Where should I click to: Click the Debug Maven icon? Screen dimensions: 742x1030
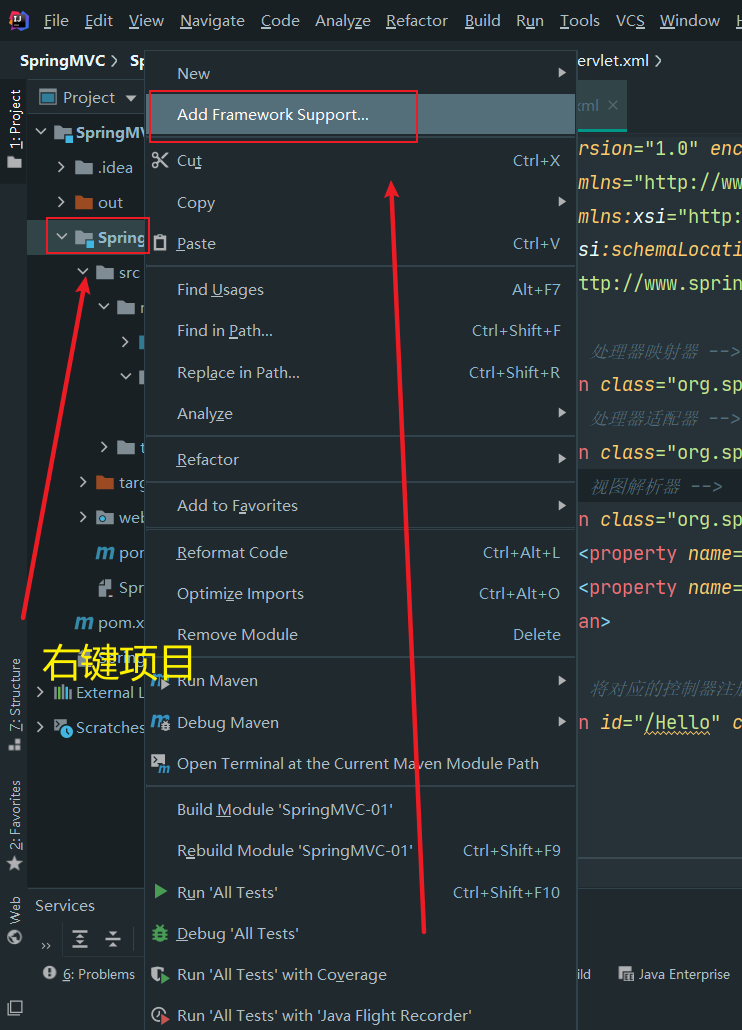pyautogui.click(x=160, y=723)
